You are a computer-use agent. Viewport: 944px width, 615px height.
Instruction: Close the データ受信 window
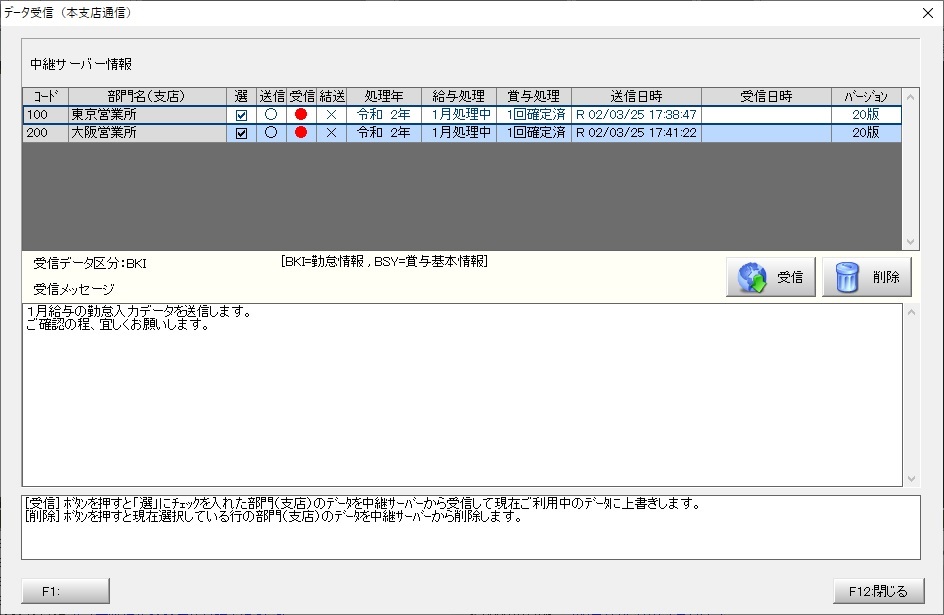pyautogui.click(x=928, y=13)
